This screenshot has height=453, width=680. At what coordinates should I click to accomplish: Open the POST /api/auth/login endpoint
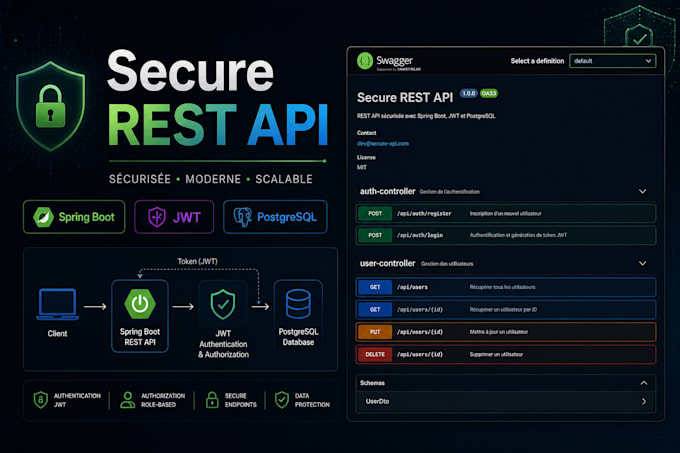[x=506, y=235]
